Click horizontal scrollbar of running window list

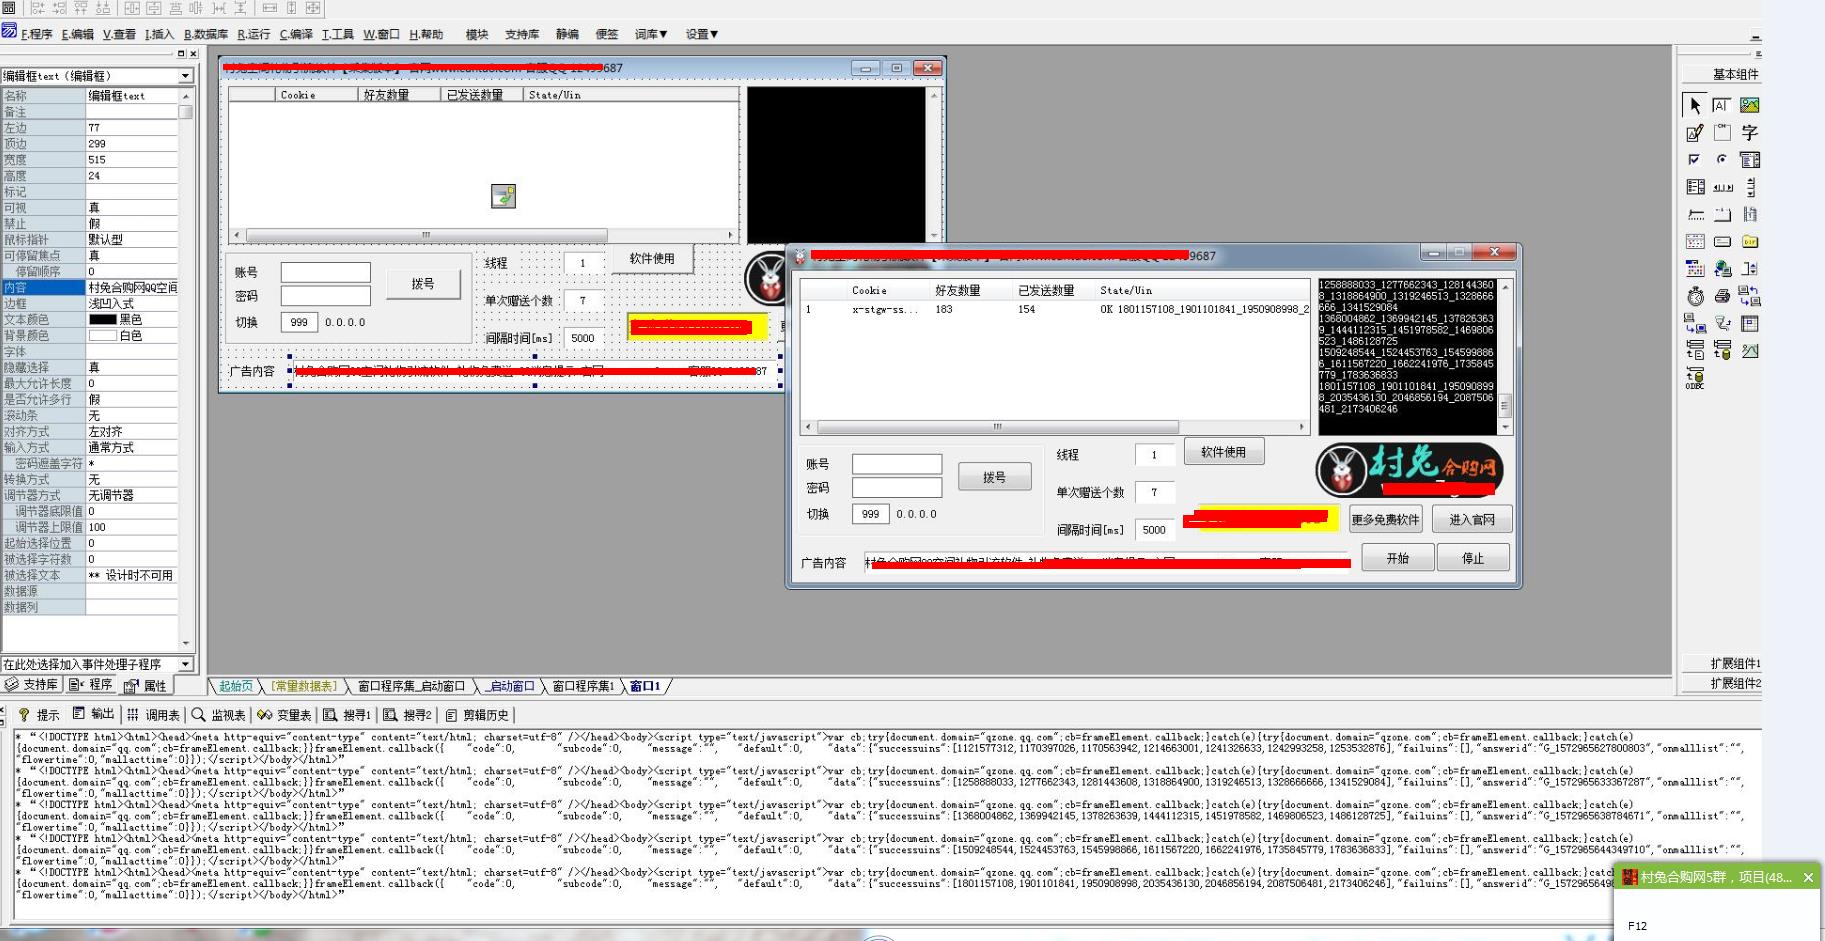point(1054,427)
